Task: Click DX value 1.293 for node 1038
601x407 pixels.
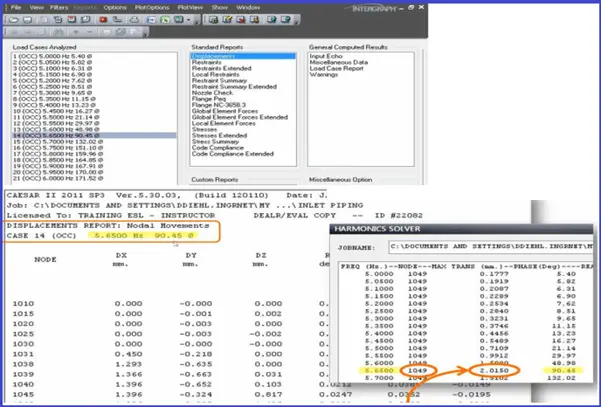Action: (128, 364)
